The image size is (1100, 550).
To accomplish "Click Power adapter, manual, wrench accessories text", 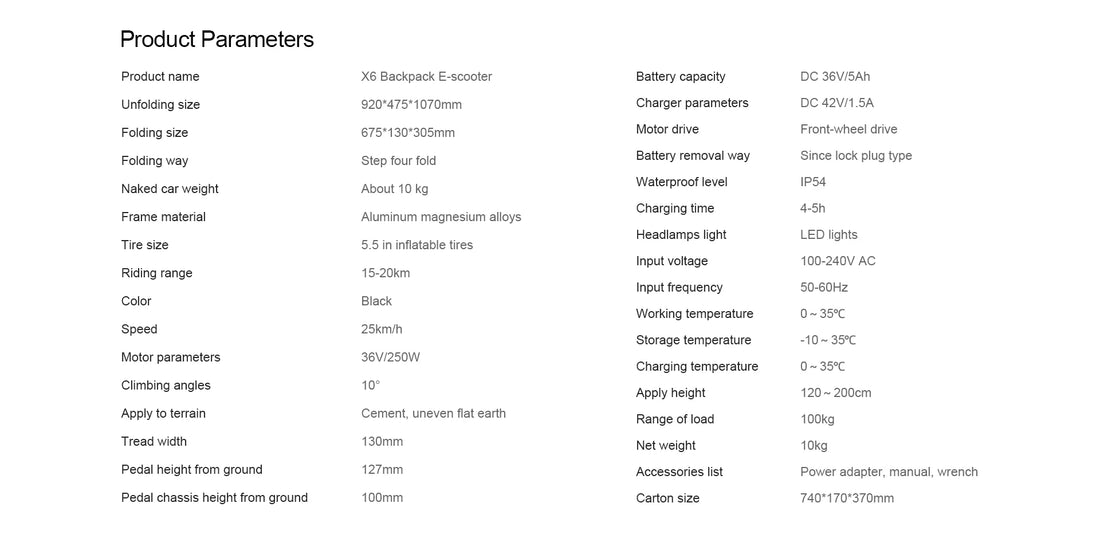I will (889, 472).
